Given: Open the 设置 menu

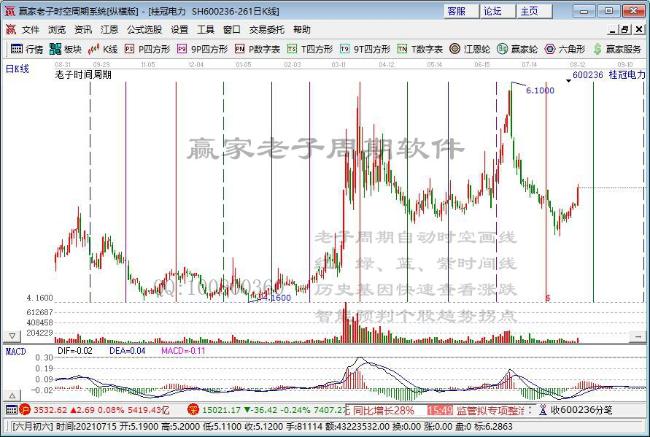Looking at the screenshot, I should click(179, 30).
